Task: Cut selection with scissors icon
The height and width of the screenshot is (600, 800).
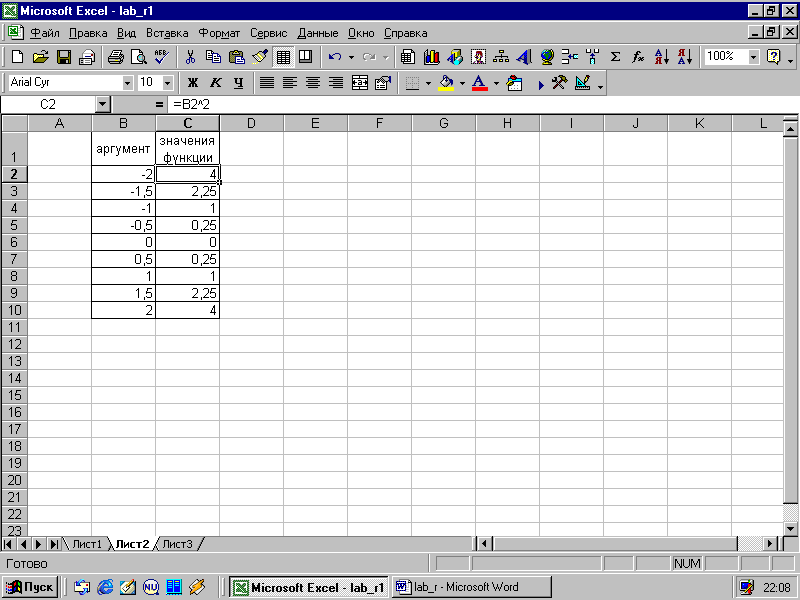Action: 190,57
